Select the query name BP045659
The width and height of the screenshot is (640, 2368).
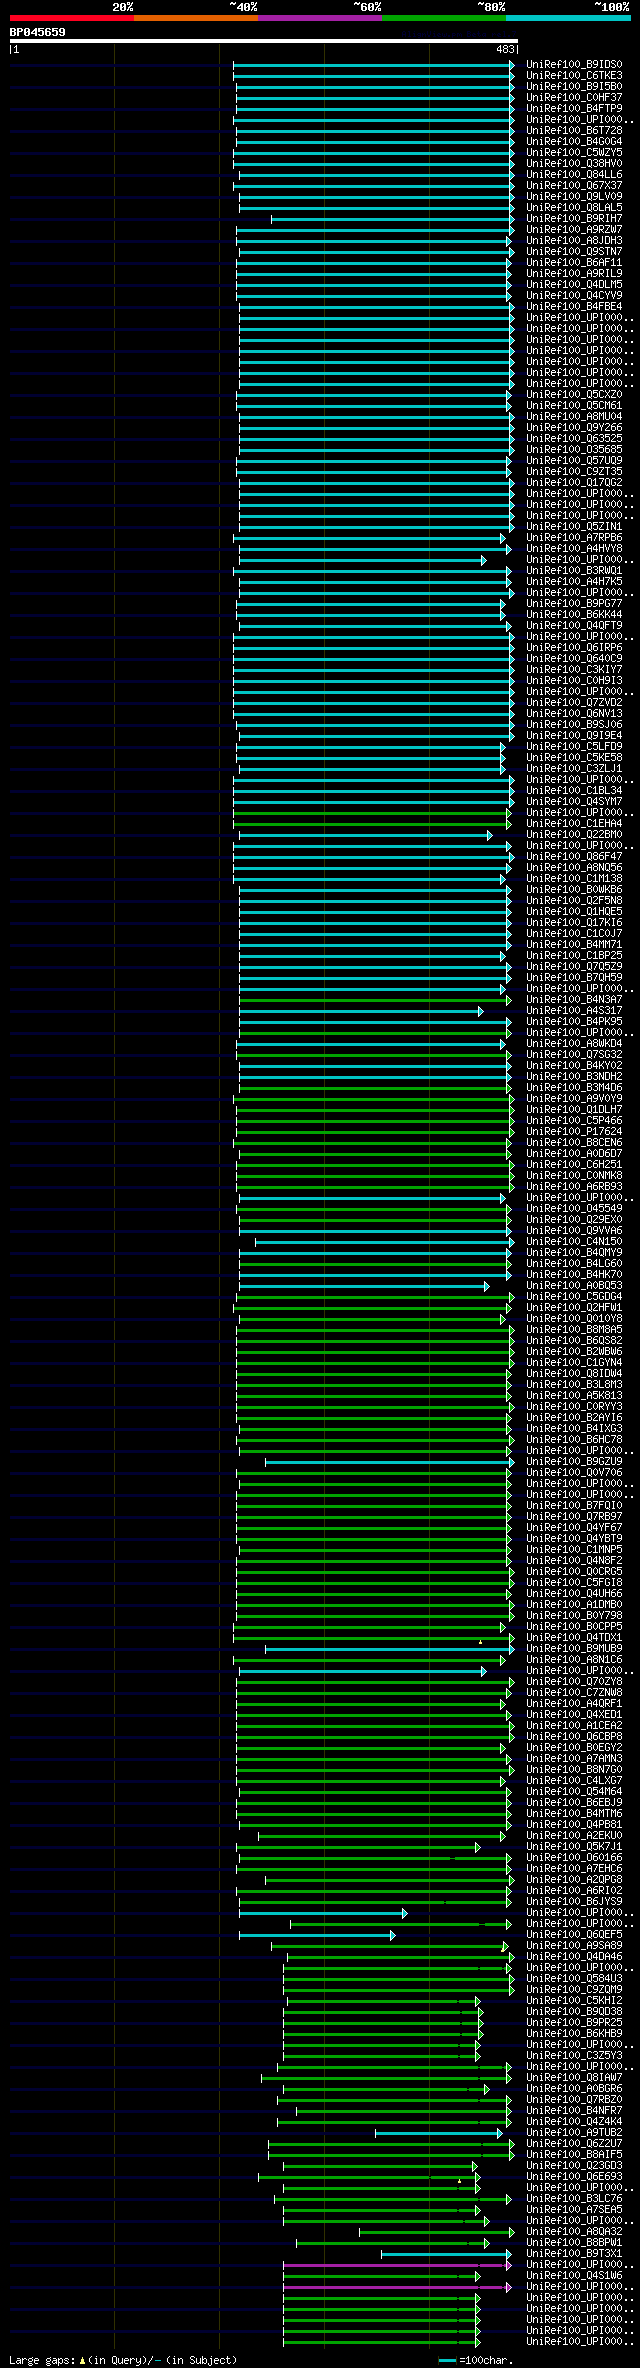coord(38,32)
